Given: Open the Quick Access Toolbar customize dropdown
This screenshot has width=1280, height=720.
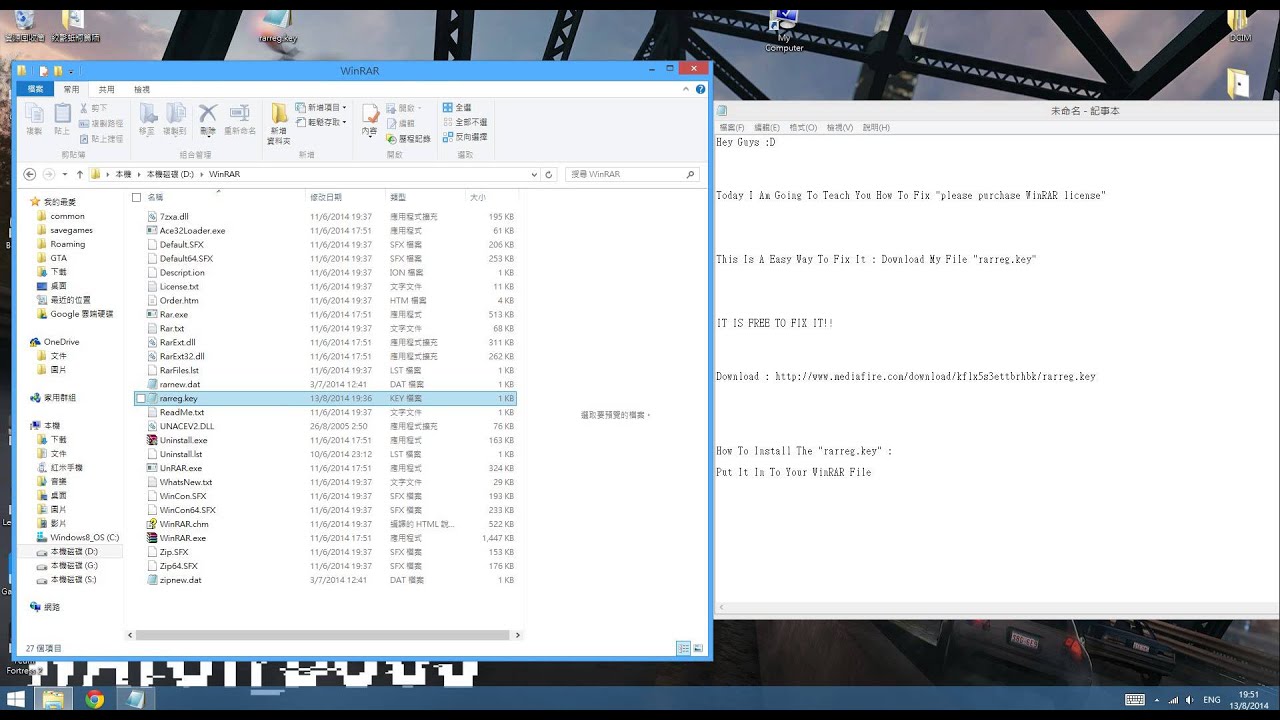Looking at the screenshot, I should [70, 71].
